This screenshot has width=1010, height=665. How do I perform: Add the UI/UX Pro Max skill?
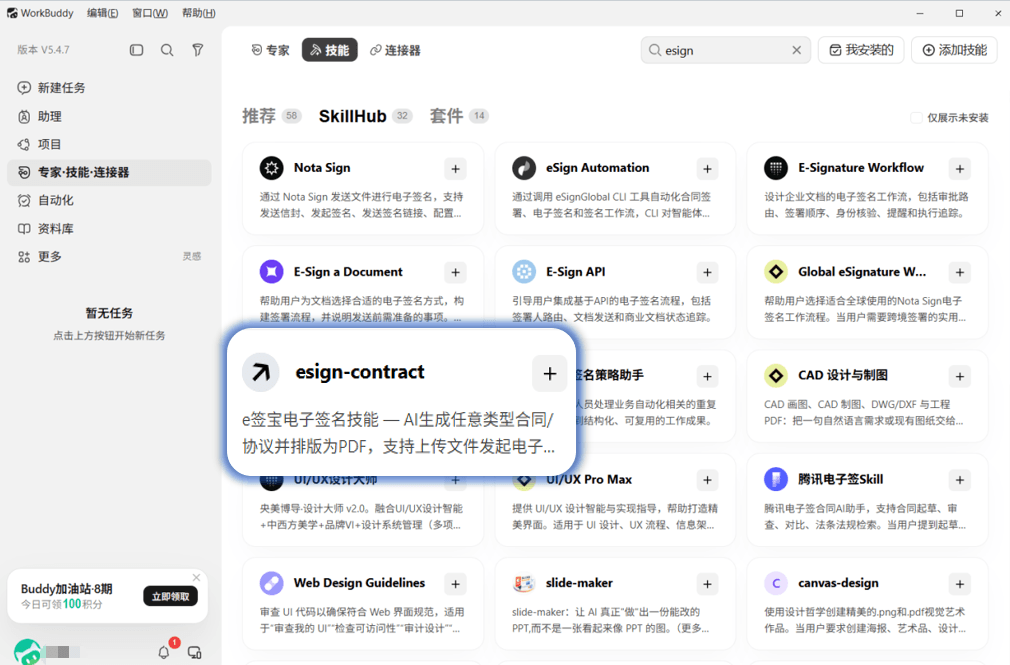click(707, 480)
